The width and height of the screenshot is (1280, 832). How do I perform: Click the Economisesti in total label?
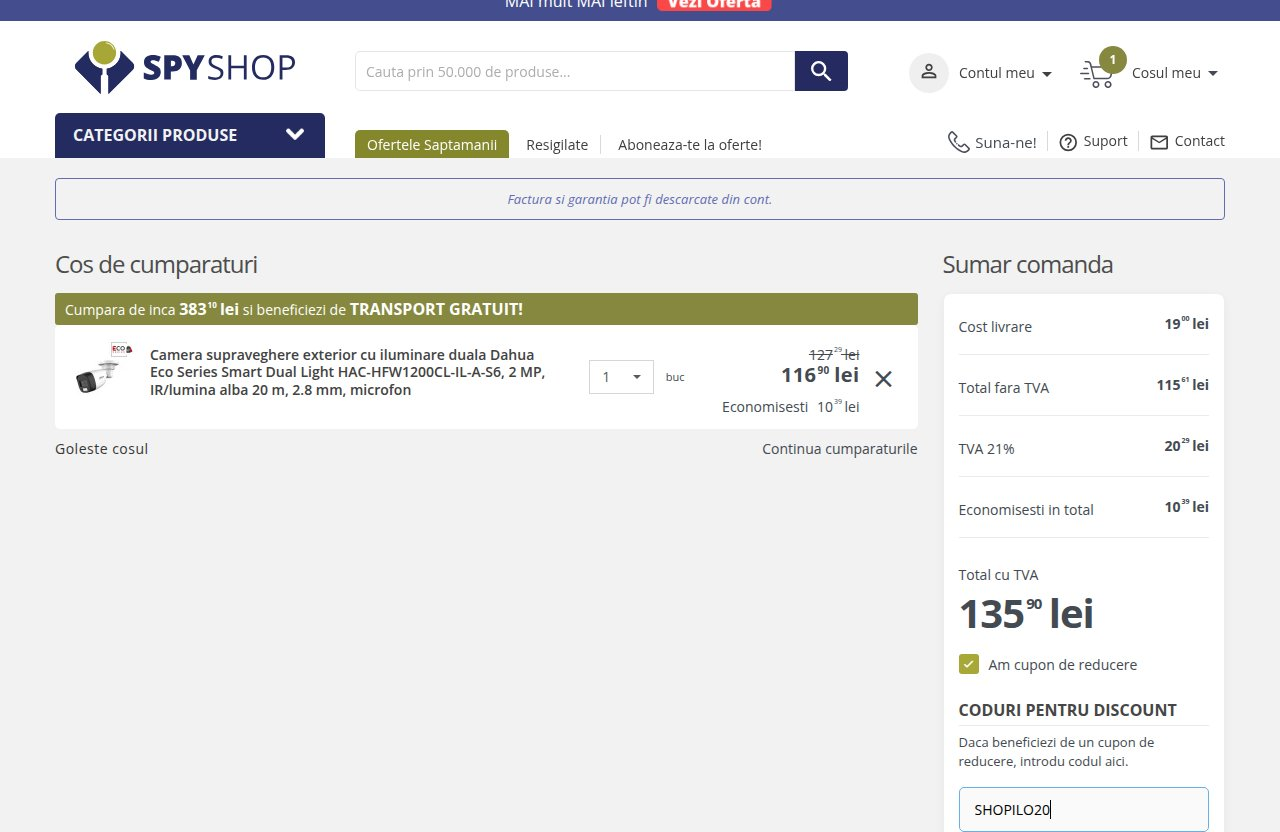[x=1026, y=510]
